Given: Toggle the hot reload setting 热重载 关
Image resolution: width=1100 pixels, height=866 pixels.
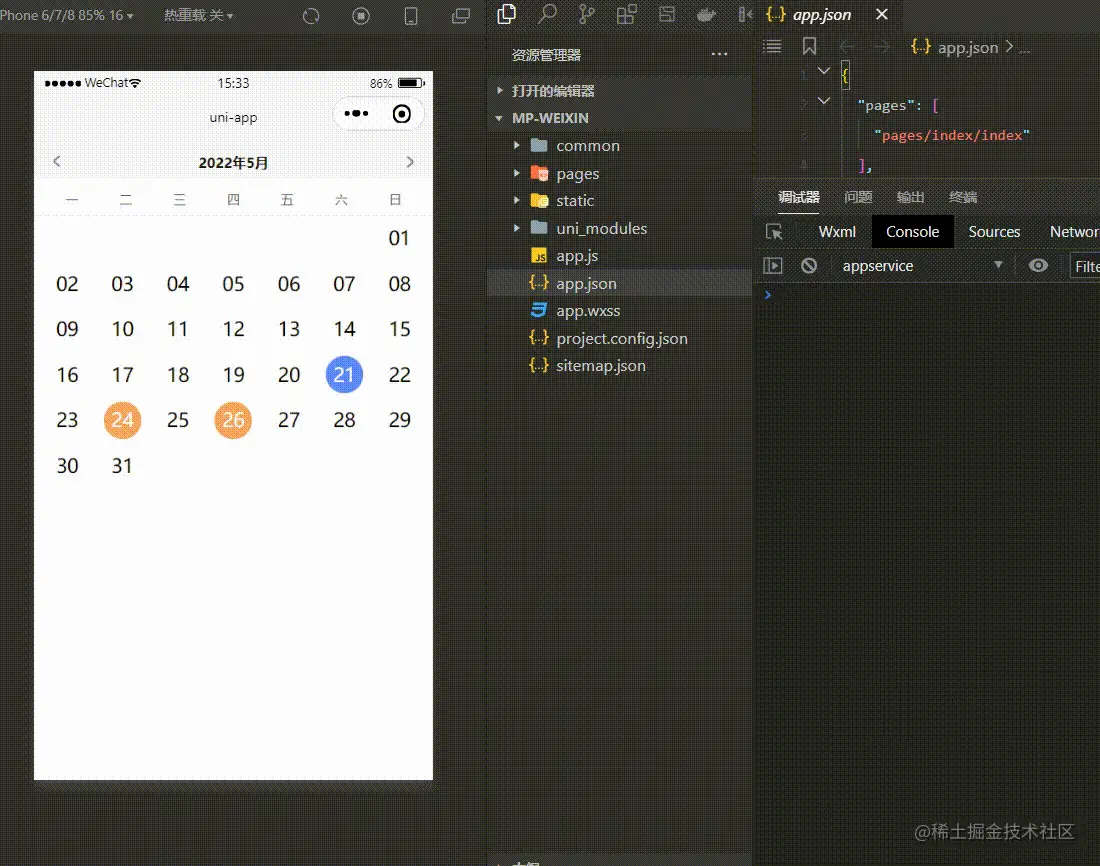Looking at the screenshot, I should 198,15.
